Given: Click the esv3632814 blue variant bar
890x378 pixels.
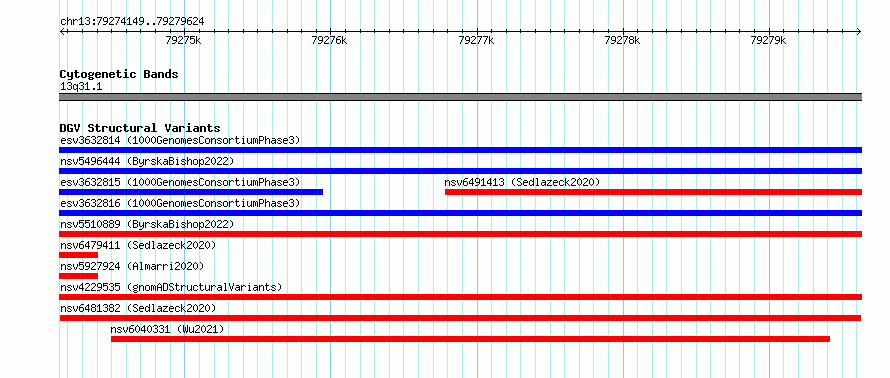Looking at the screenshot, I should 460,150.
